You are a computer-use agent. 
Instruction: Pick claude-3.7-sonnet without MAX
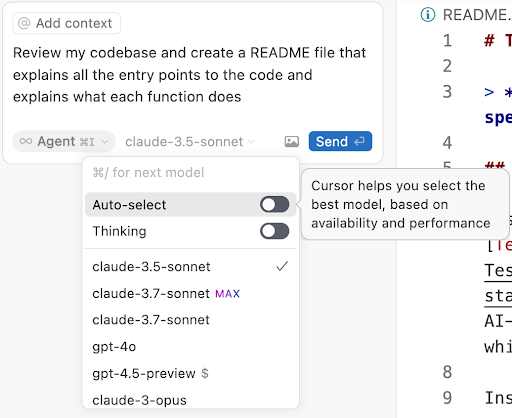coord(191,320)
